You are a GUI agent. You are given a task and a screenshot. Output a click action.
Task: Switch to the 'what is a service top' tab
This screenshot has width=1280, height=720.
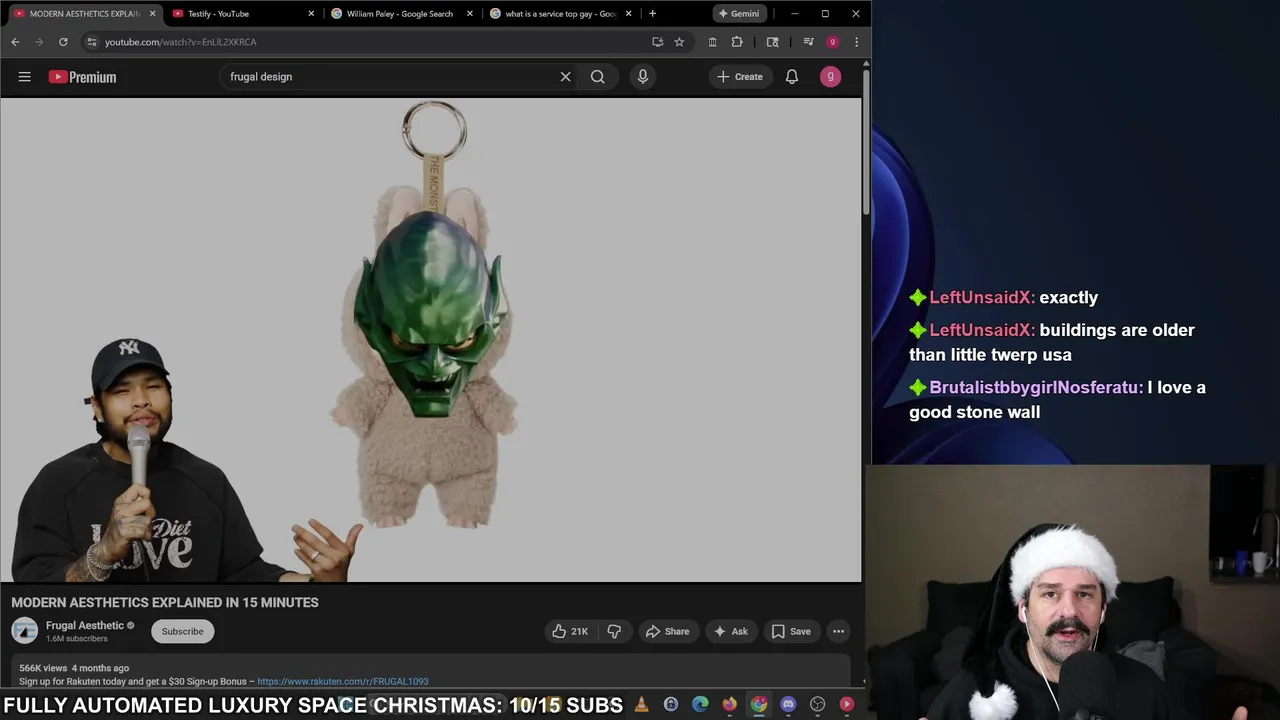coord(559,14)
